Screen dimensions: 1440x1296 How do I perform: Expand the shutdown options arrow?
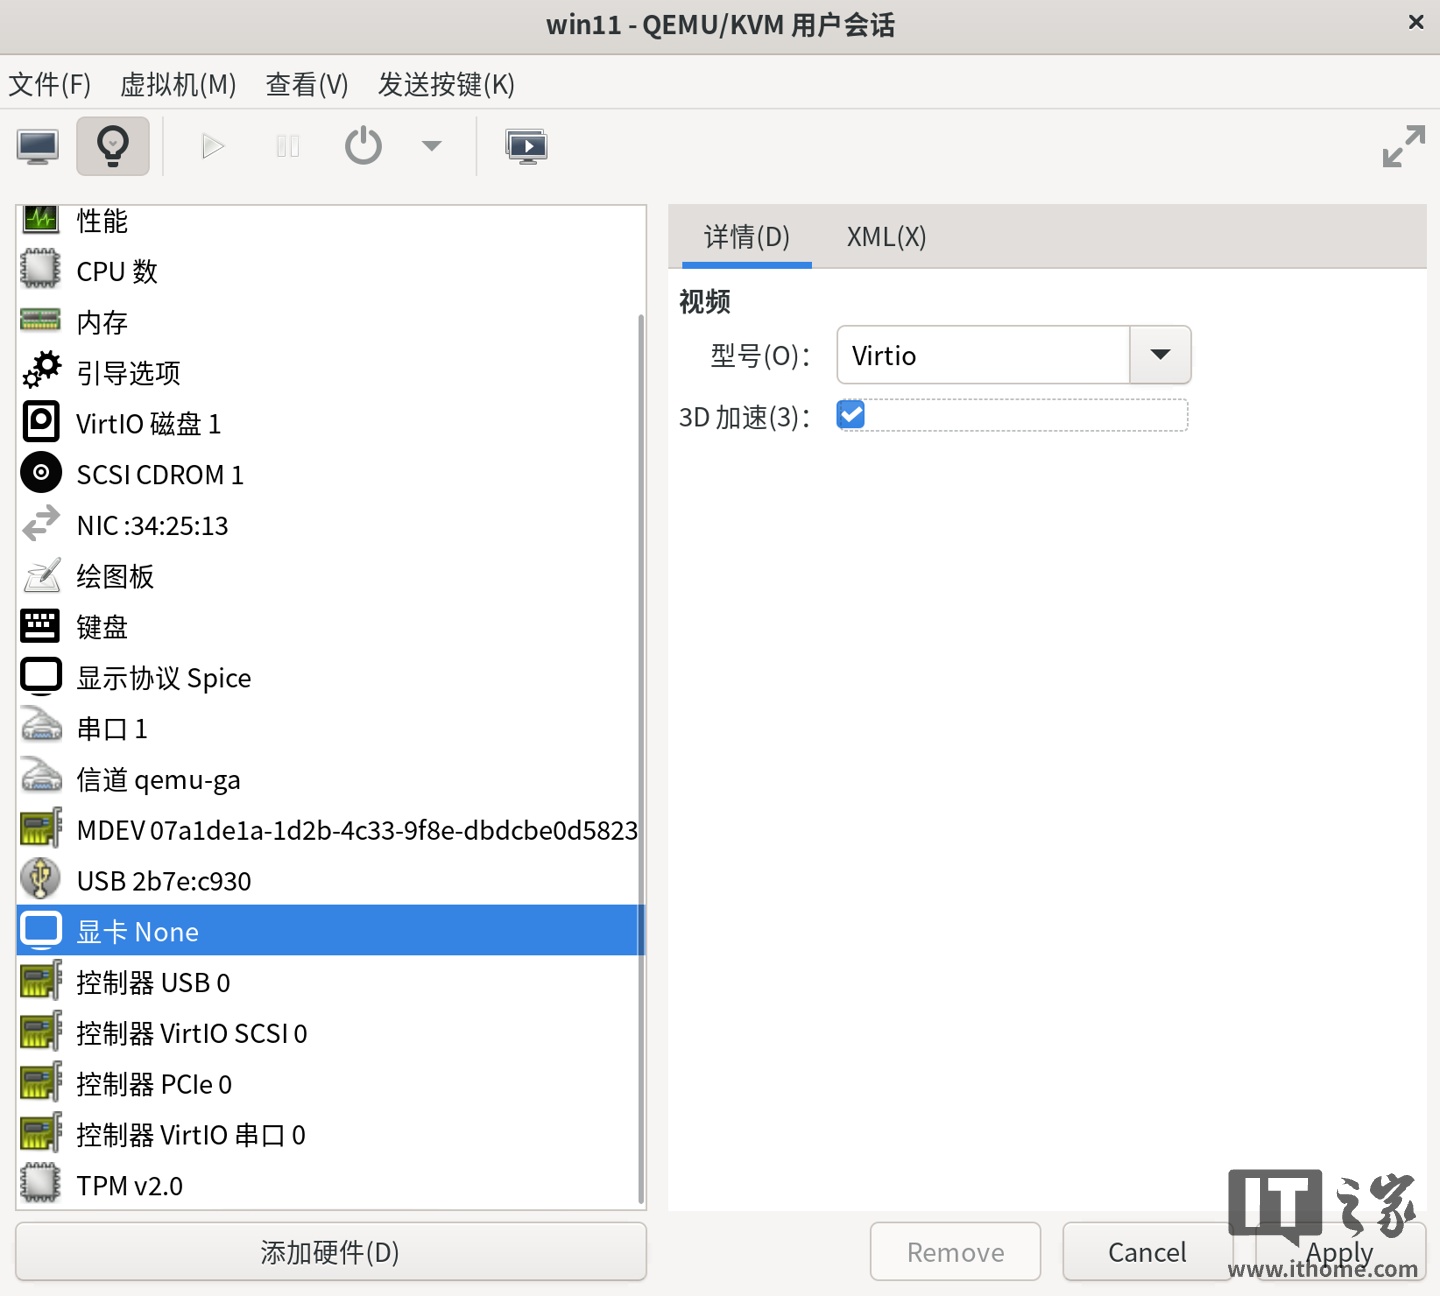(430, 145)
